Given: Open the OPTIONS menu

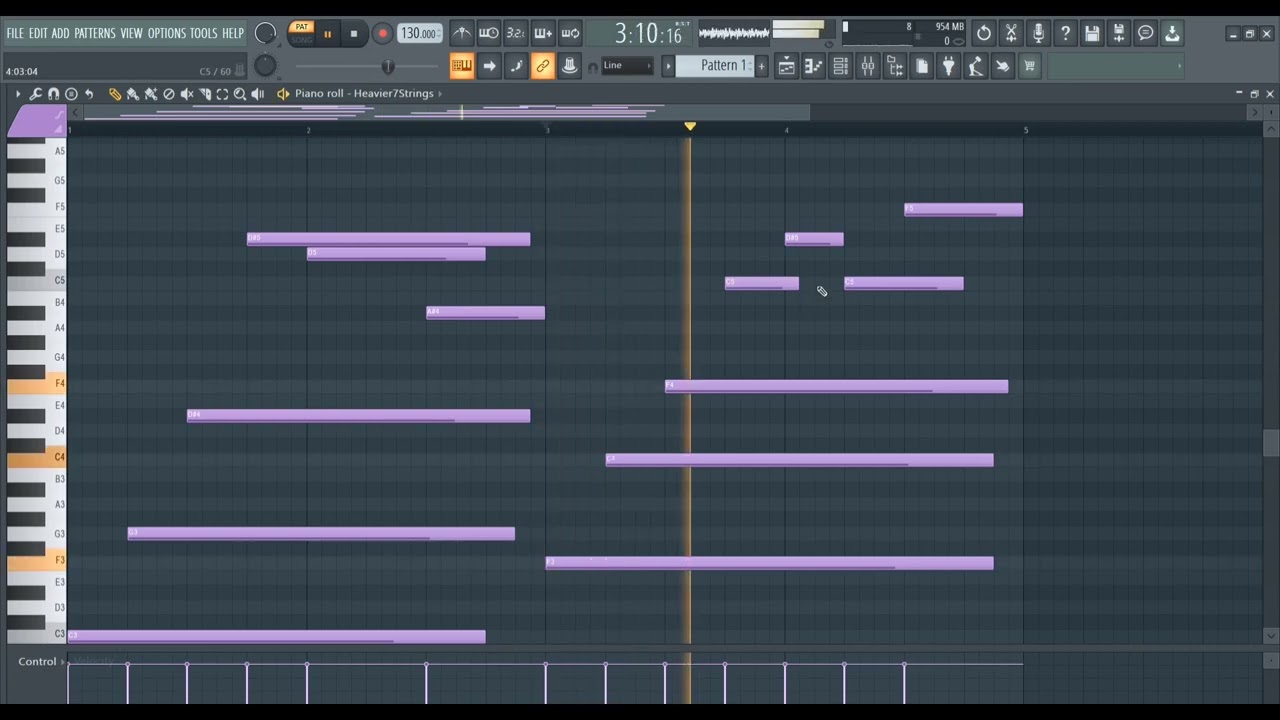Looking at the screenshot, I should coord(167,33).
